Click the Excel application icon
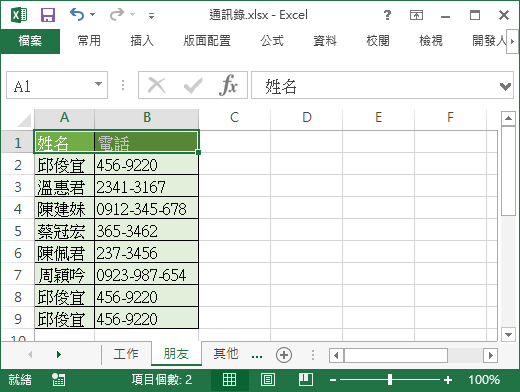The width and height of the screenshot is (520, 392). click(x=19, y=15)
